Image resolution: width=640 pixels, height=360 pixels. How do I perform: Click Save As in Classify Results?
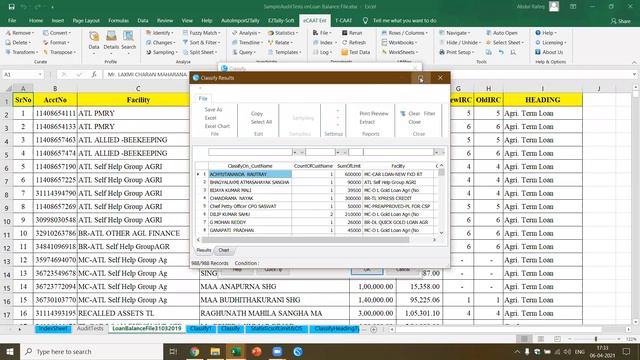213,110
